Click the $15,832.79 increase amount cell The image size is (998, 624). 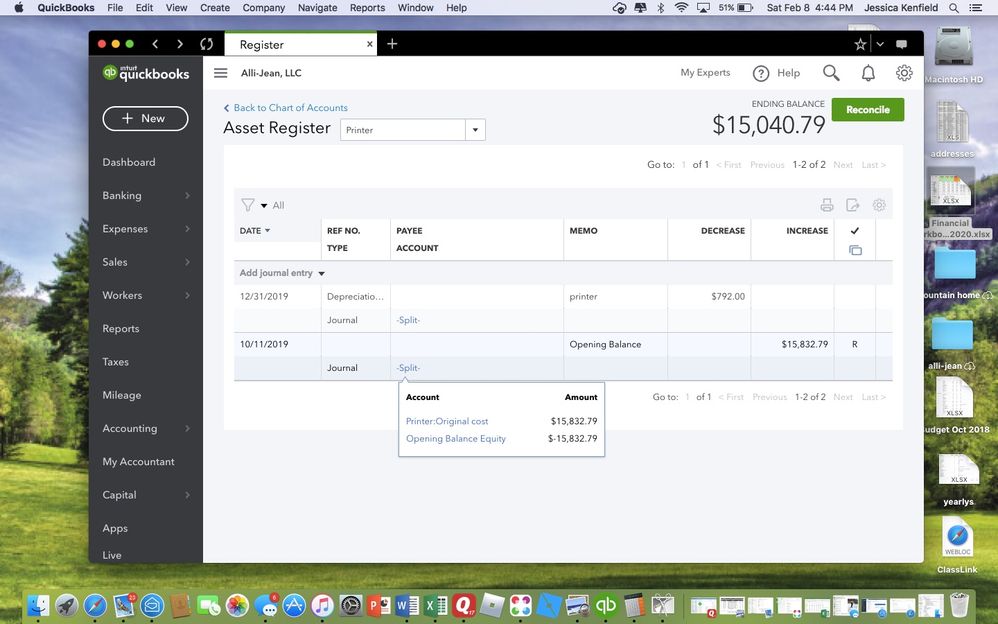tap(792, 344)
